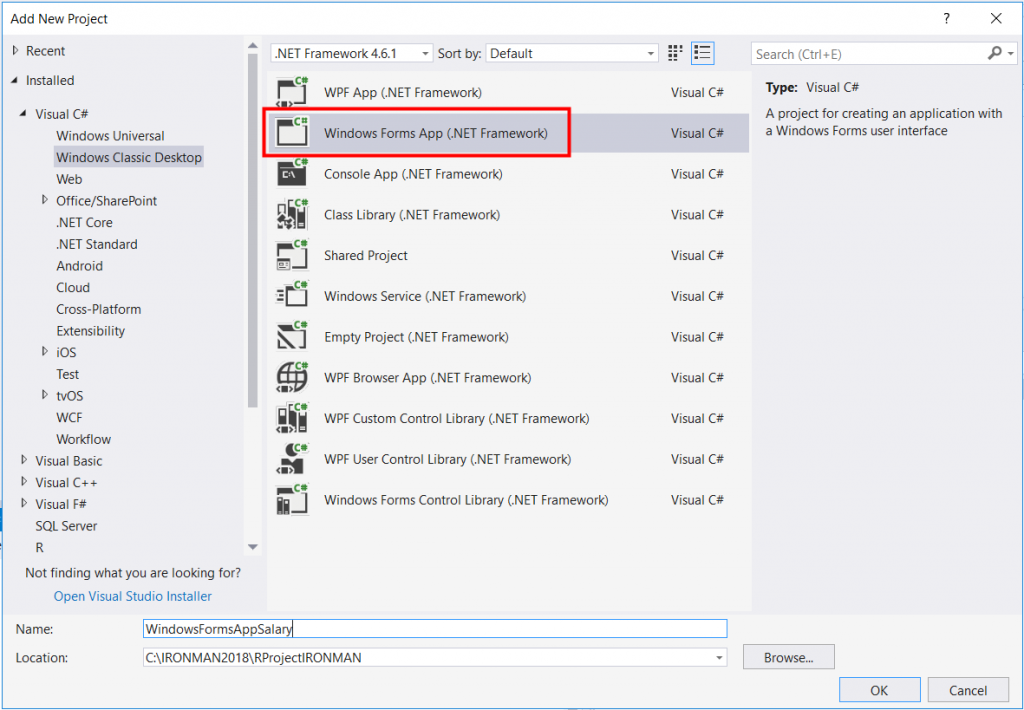Select the Cloud category
This screenshot has width=1024, height=710.
(x=73, y=287)
